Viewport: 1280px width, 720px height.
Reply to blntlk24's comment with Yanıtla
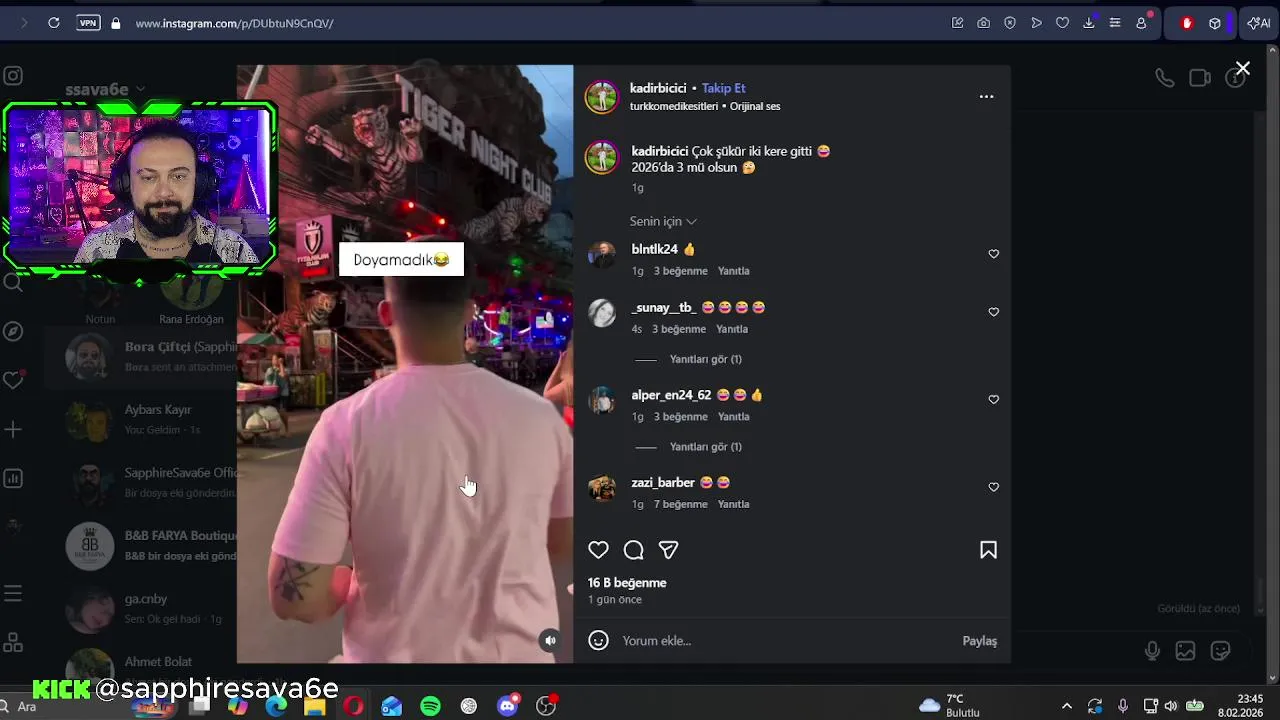point(733,271)
